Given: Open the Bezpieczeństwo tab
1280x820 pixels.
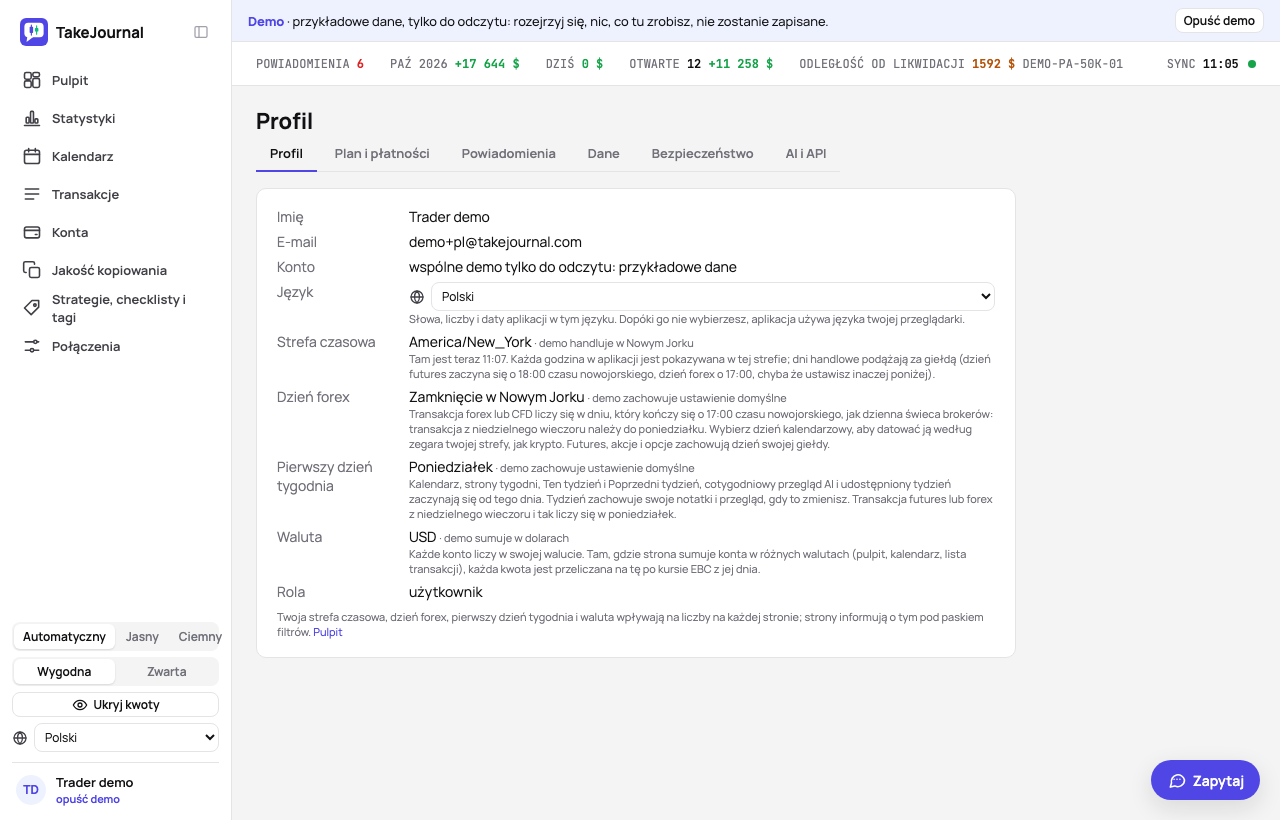Looking at the screenshot, I should [x=702, y=154].
